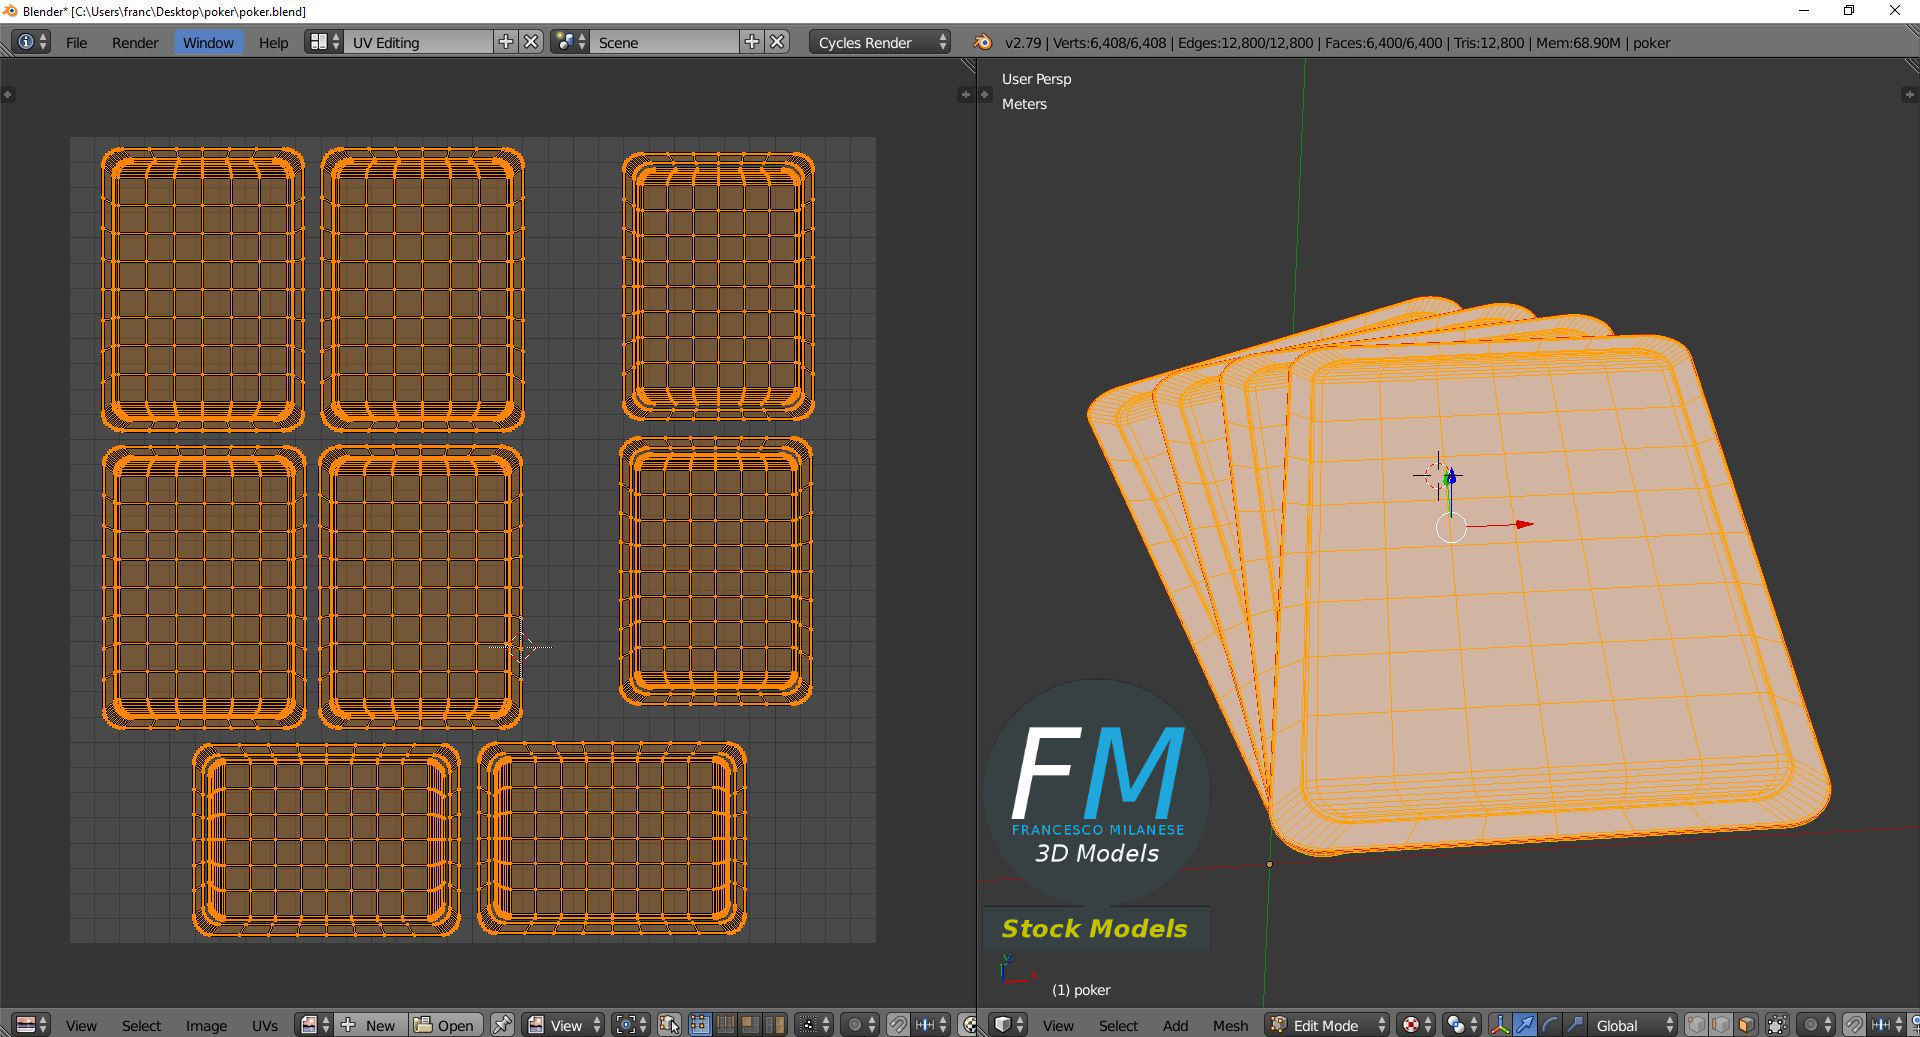This screenshot has height=1037, width=1920.
Task: Open the scene browse selector
Action: [570, 42]
